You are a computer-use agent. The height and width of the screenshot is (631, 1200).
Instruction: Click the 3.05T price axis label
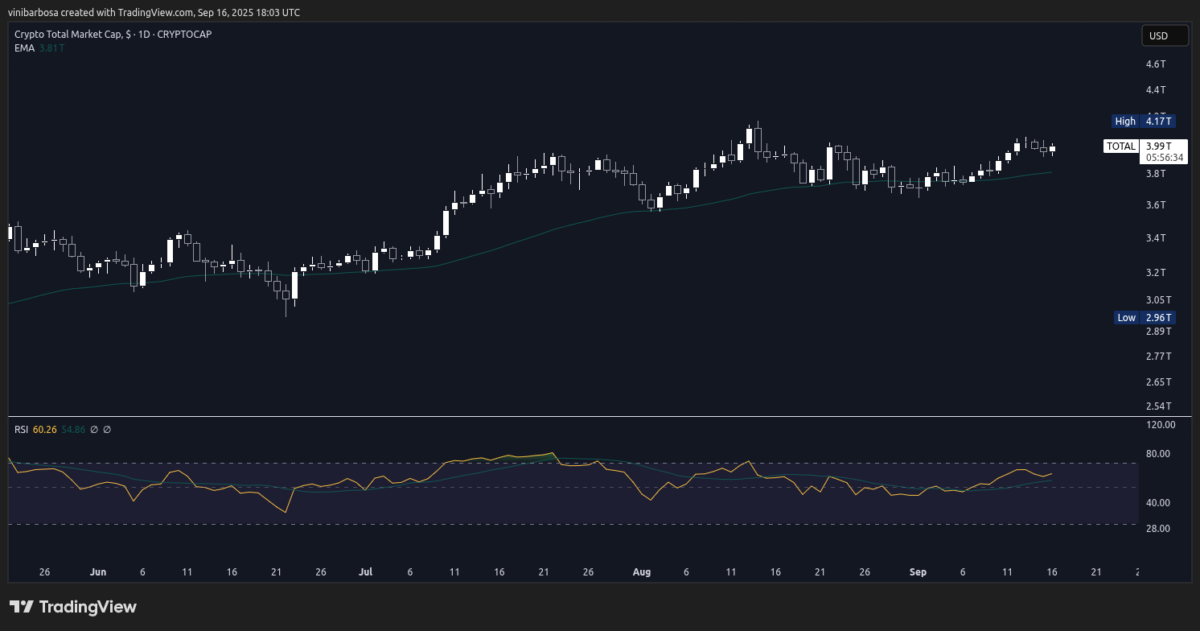click(1158, 300)
